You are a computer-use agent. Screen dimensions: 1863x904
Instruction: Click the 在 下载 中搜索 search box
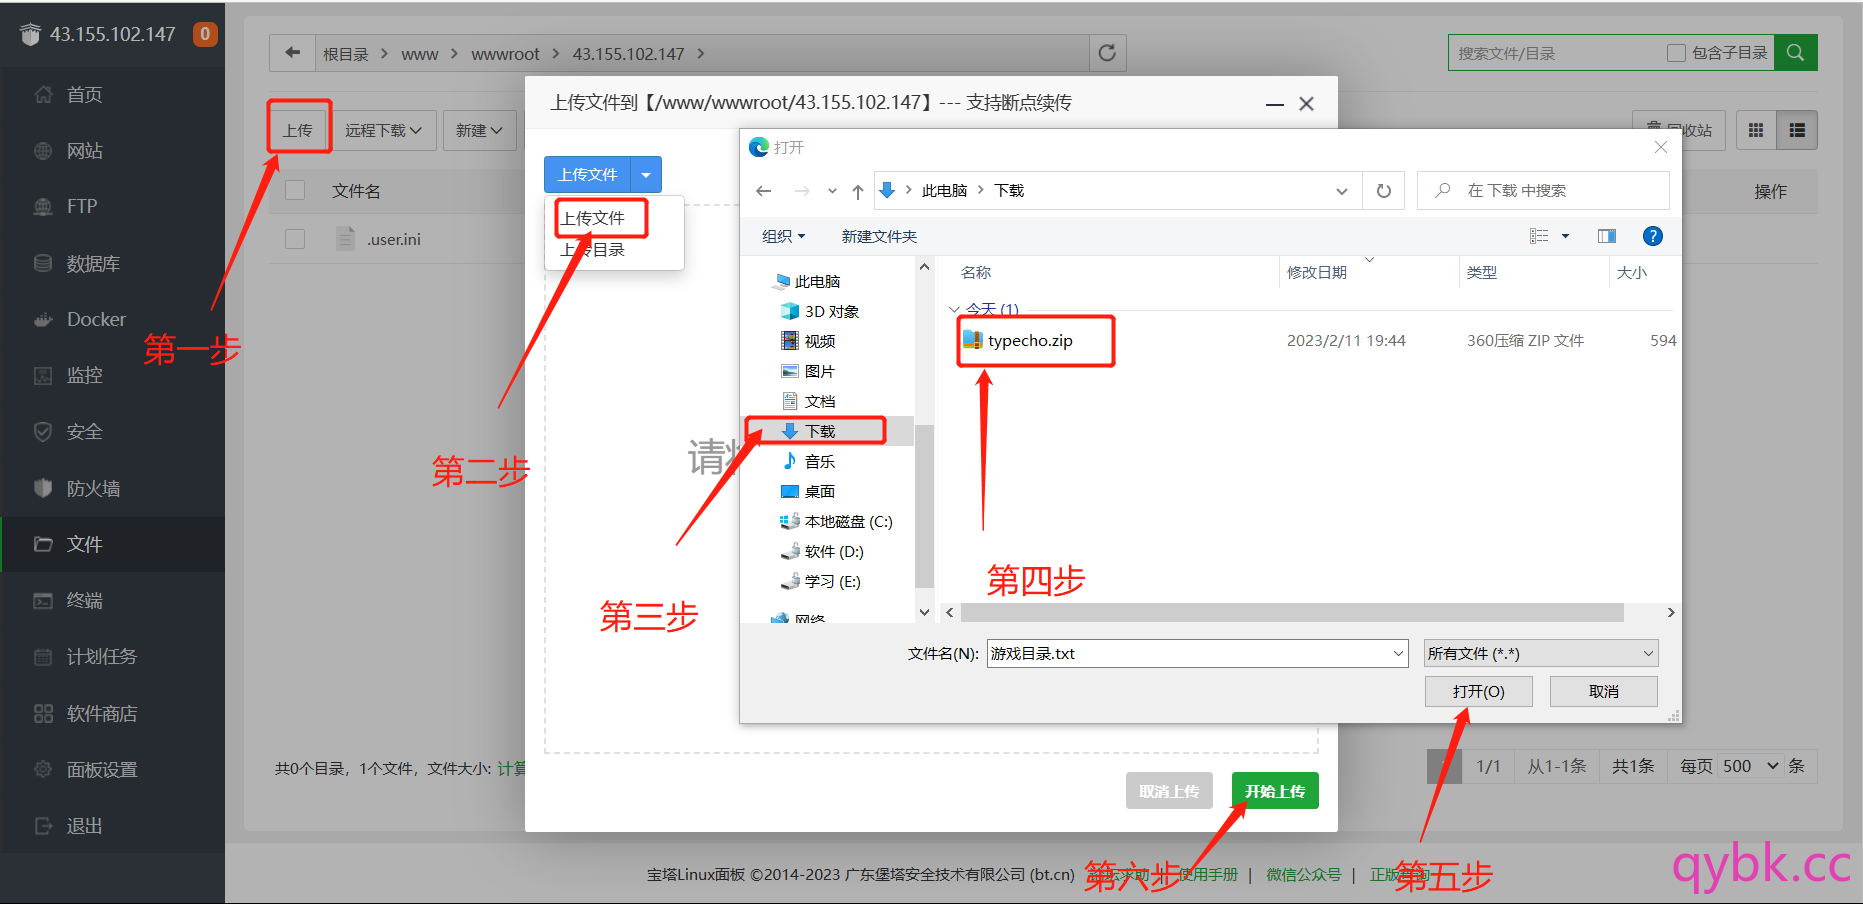coord(1543,190)
